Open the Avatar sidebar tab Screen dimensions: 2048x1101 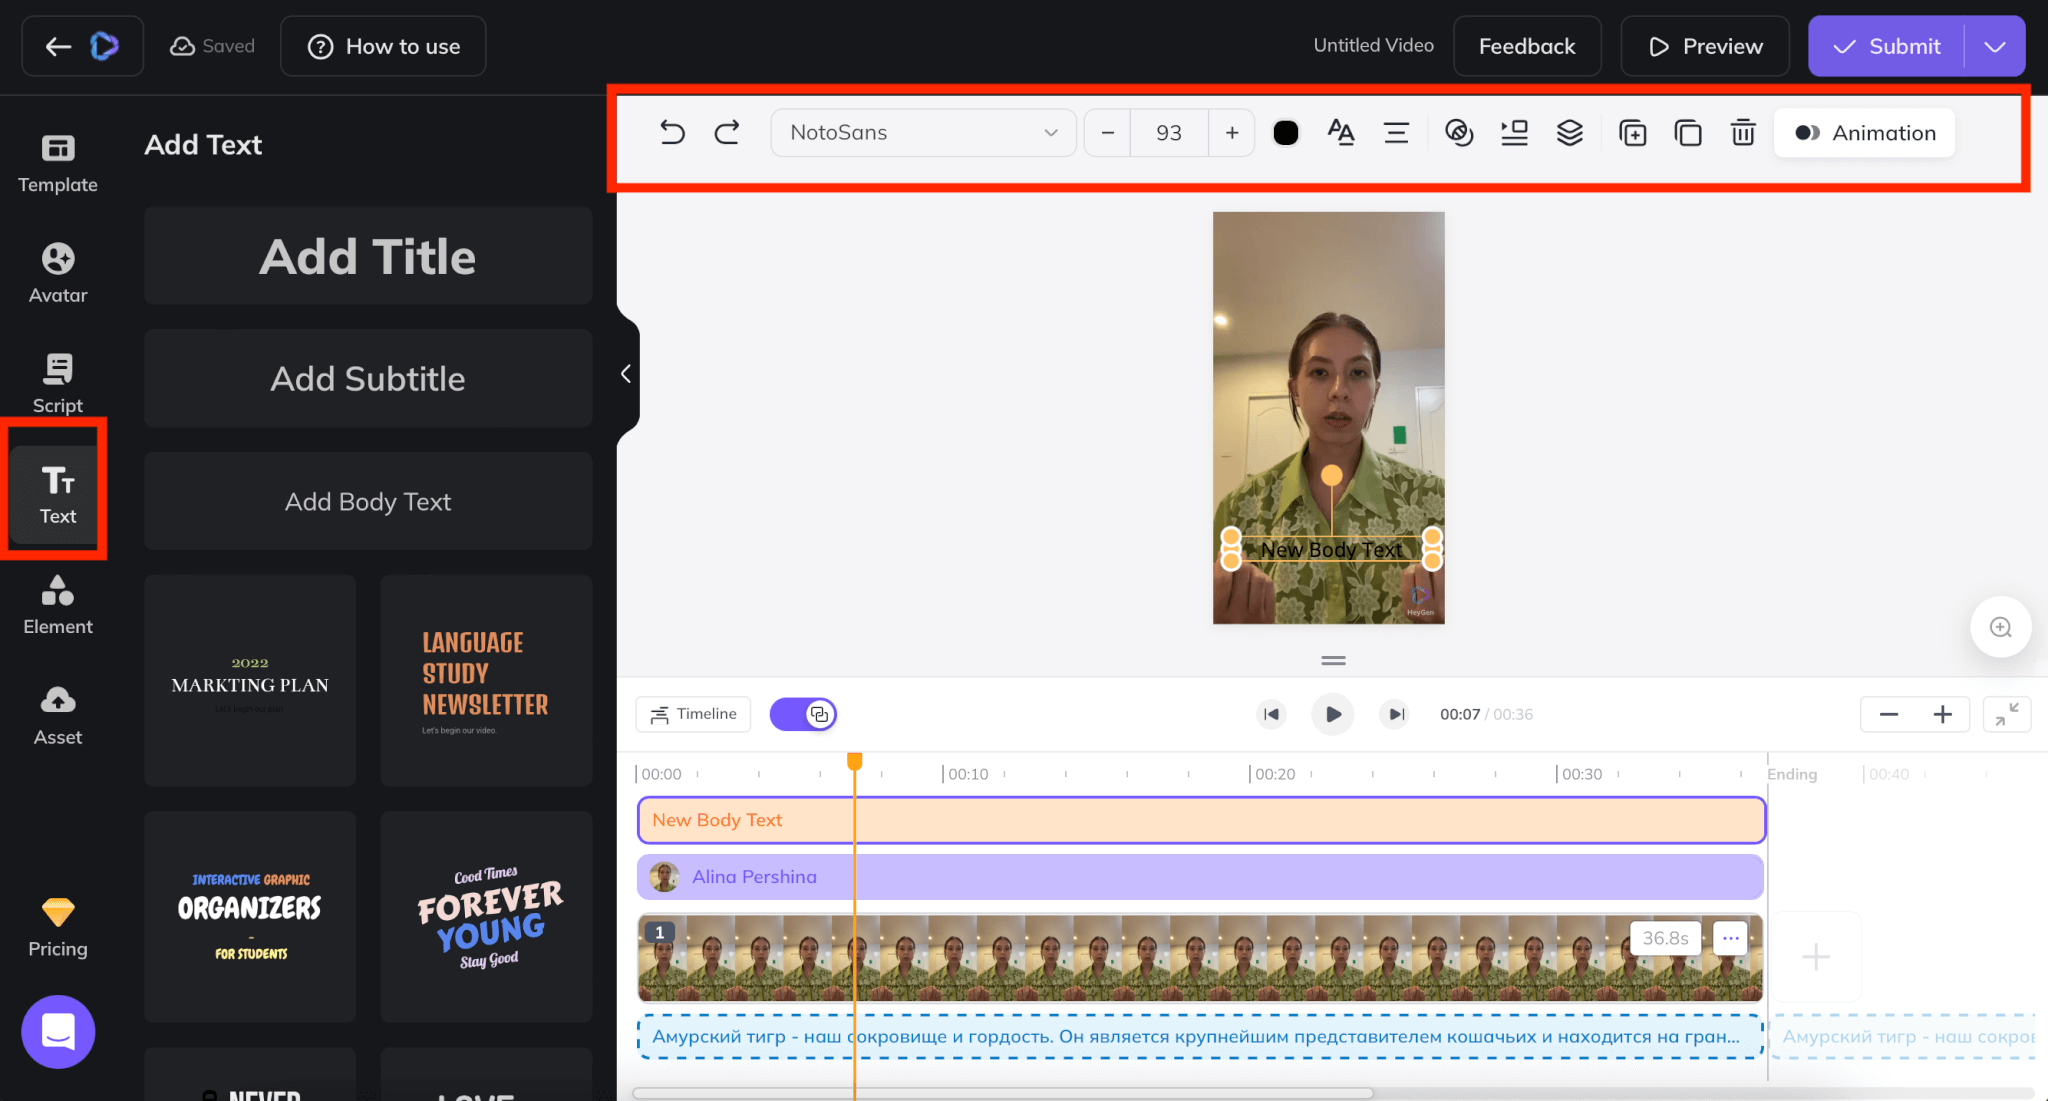click(58, 271)
